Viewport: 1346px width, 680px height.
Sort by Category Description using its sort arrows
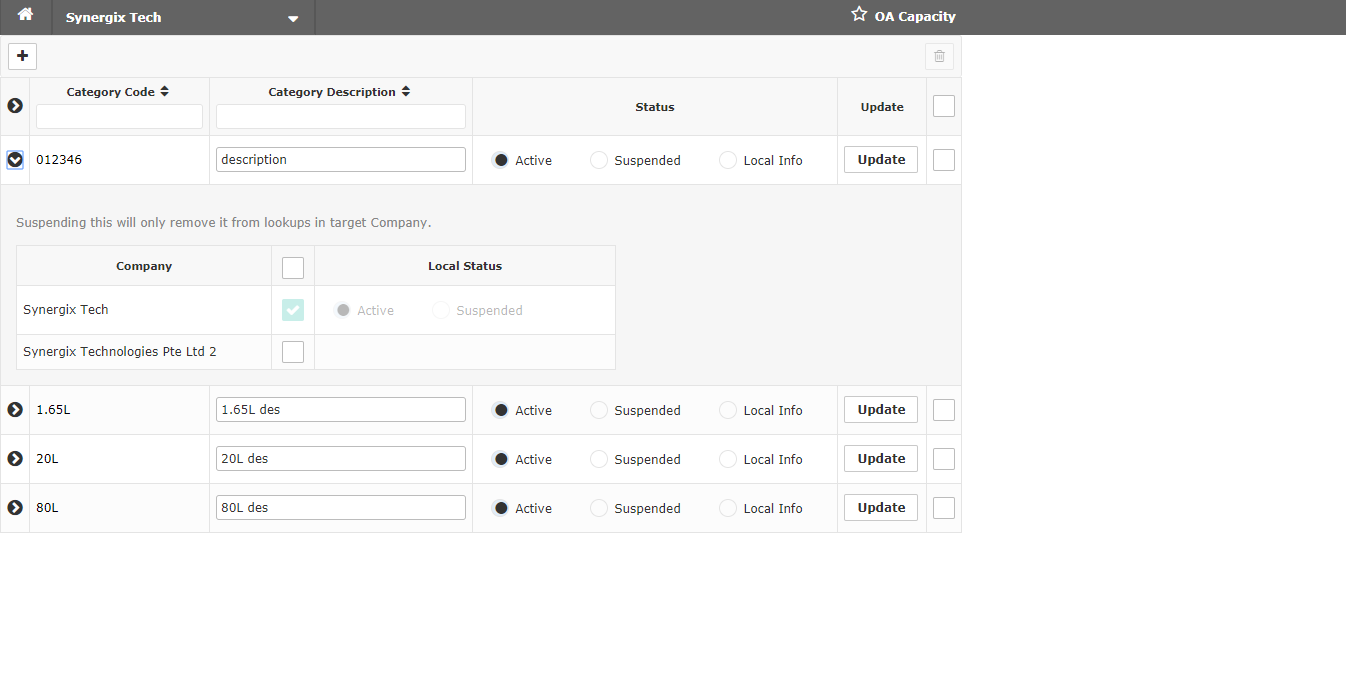[x=406, y=90]
